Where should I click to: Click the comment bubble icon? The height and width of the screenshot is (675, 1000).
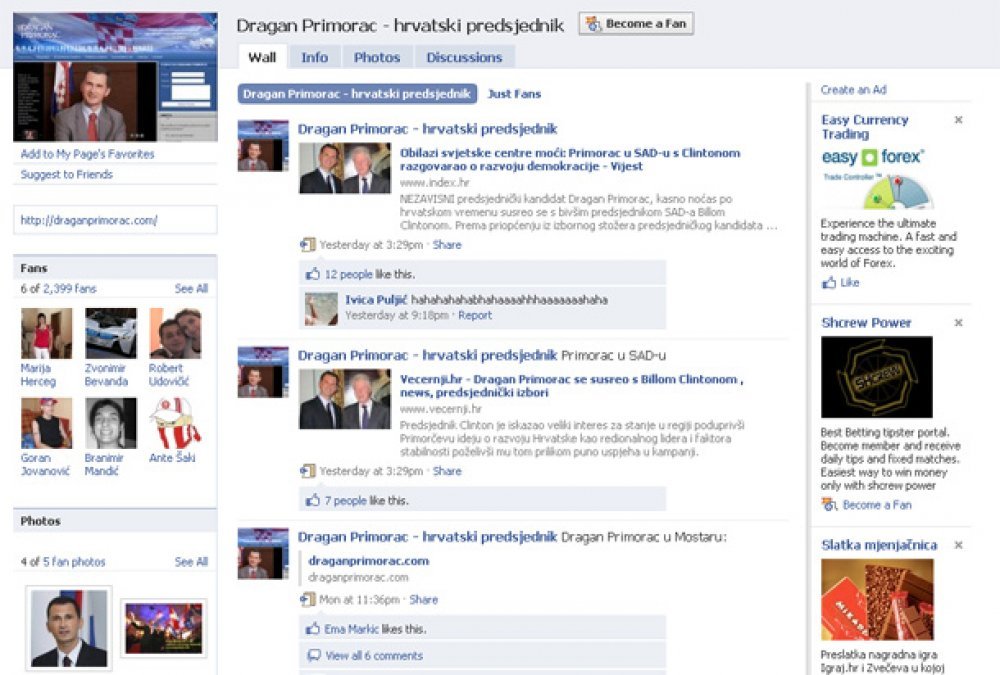[x=314, y=655]
